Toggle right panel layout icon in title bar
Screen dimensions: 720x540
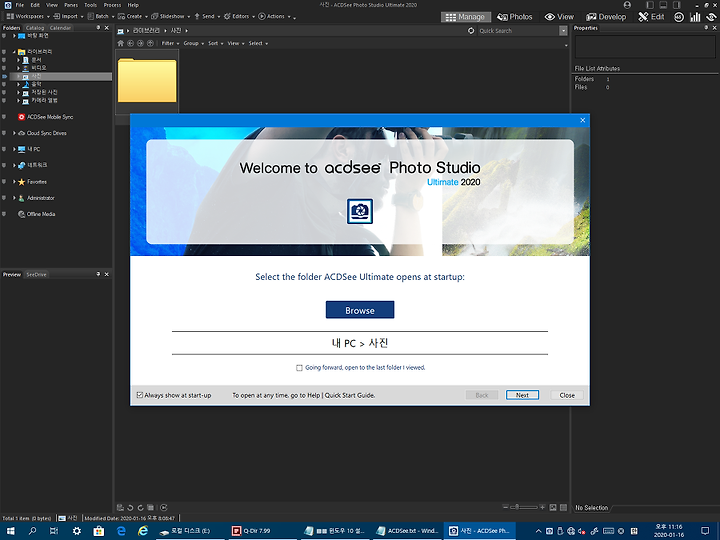(676, 5)
